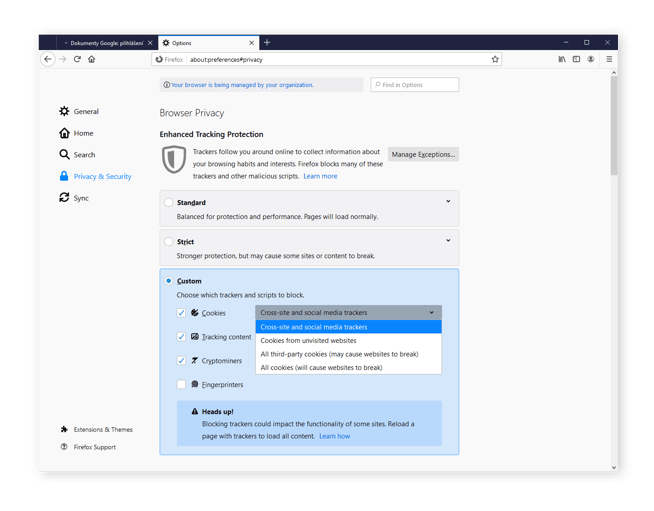
Task: Expand the Standard section chevron
Action: pos(448,201)
